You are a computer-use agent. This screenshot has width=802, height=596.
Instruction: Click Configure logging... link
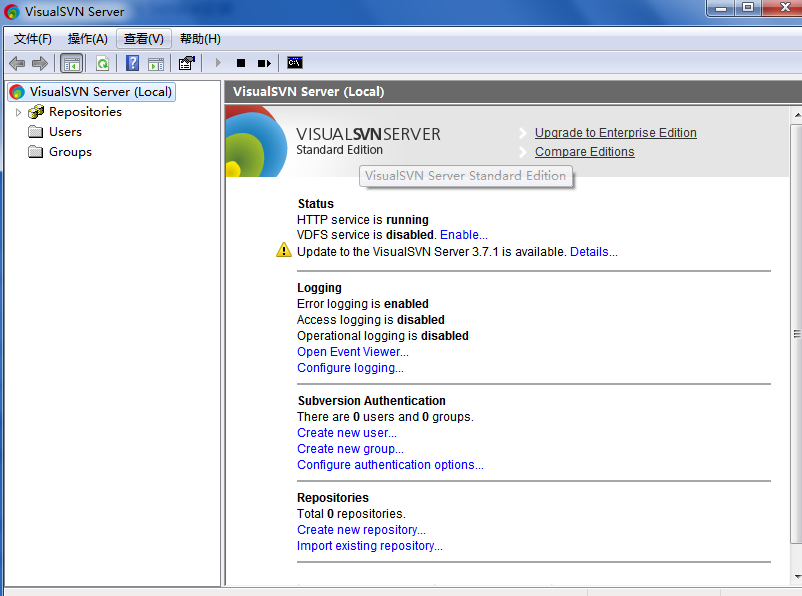click(x=350, y=368)
